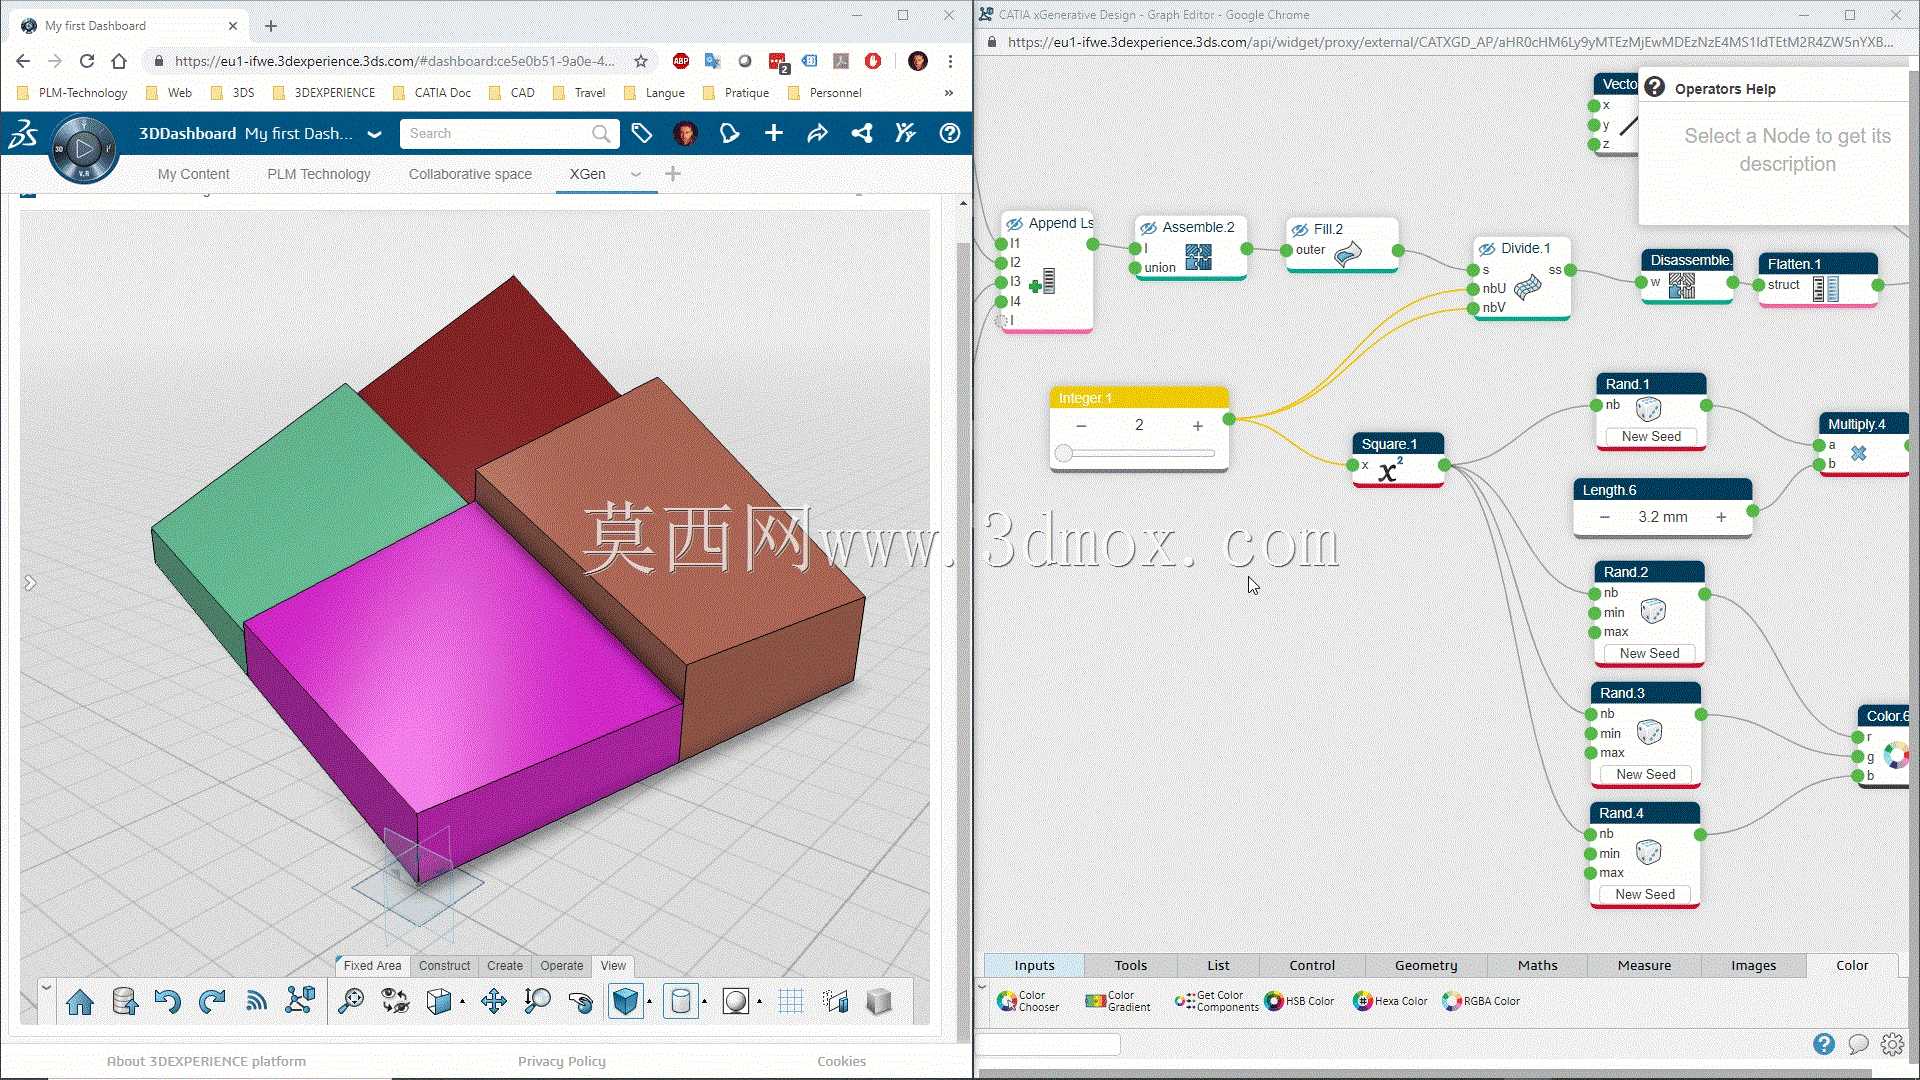Select the Pan arrows tool
The width and height of the screenshot is (1920, 1080).
pos(493,1001)
